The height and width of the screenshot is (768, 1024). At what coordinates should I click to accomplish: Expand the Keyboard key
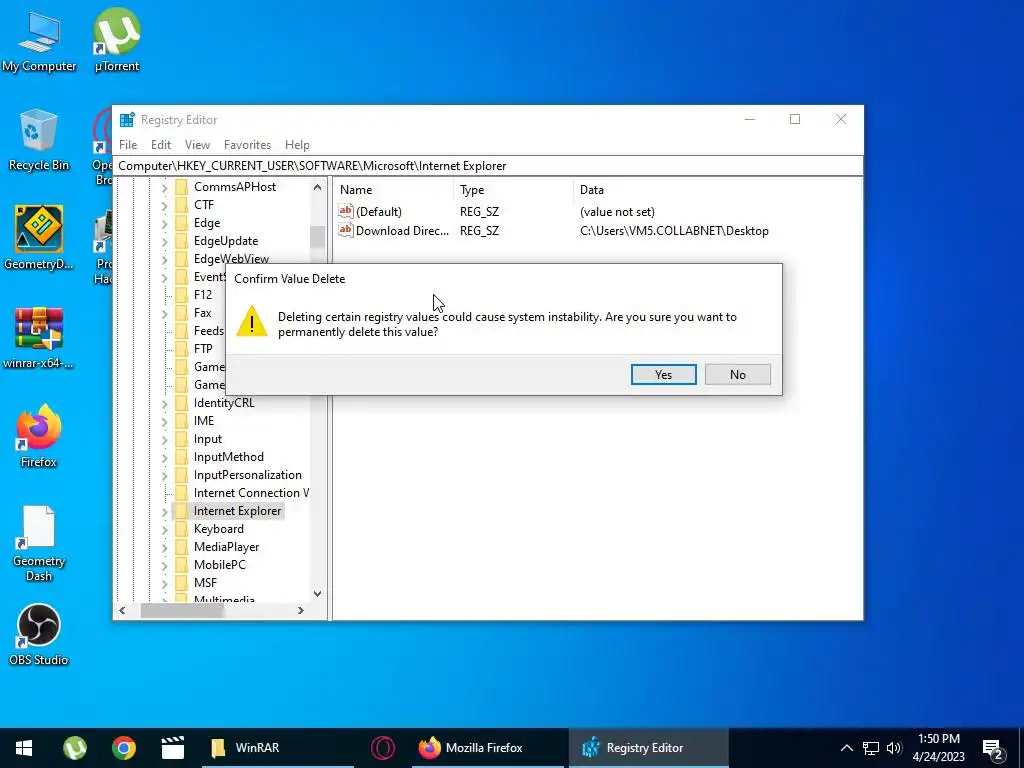pos(164,530)
